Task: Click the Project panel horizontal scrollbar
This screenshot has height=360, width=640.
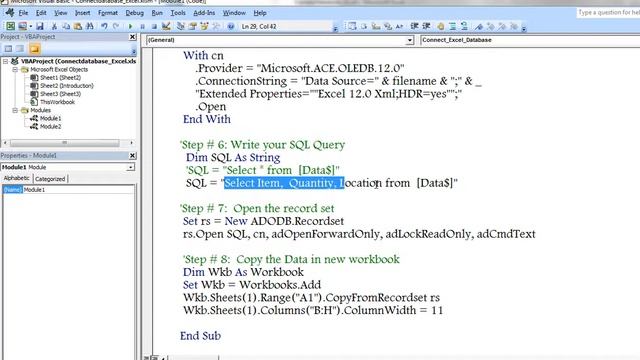Action: (x=68, y=143)
